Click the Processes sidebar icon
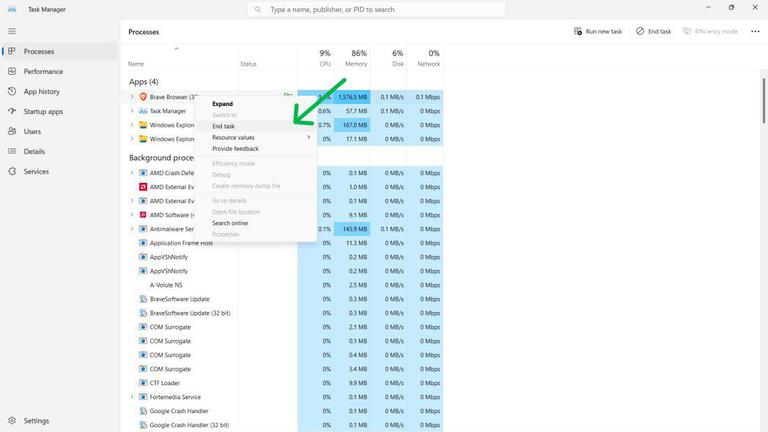 (x=12, y=51)
